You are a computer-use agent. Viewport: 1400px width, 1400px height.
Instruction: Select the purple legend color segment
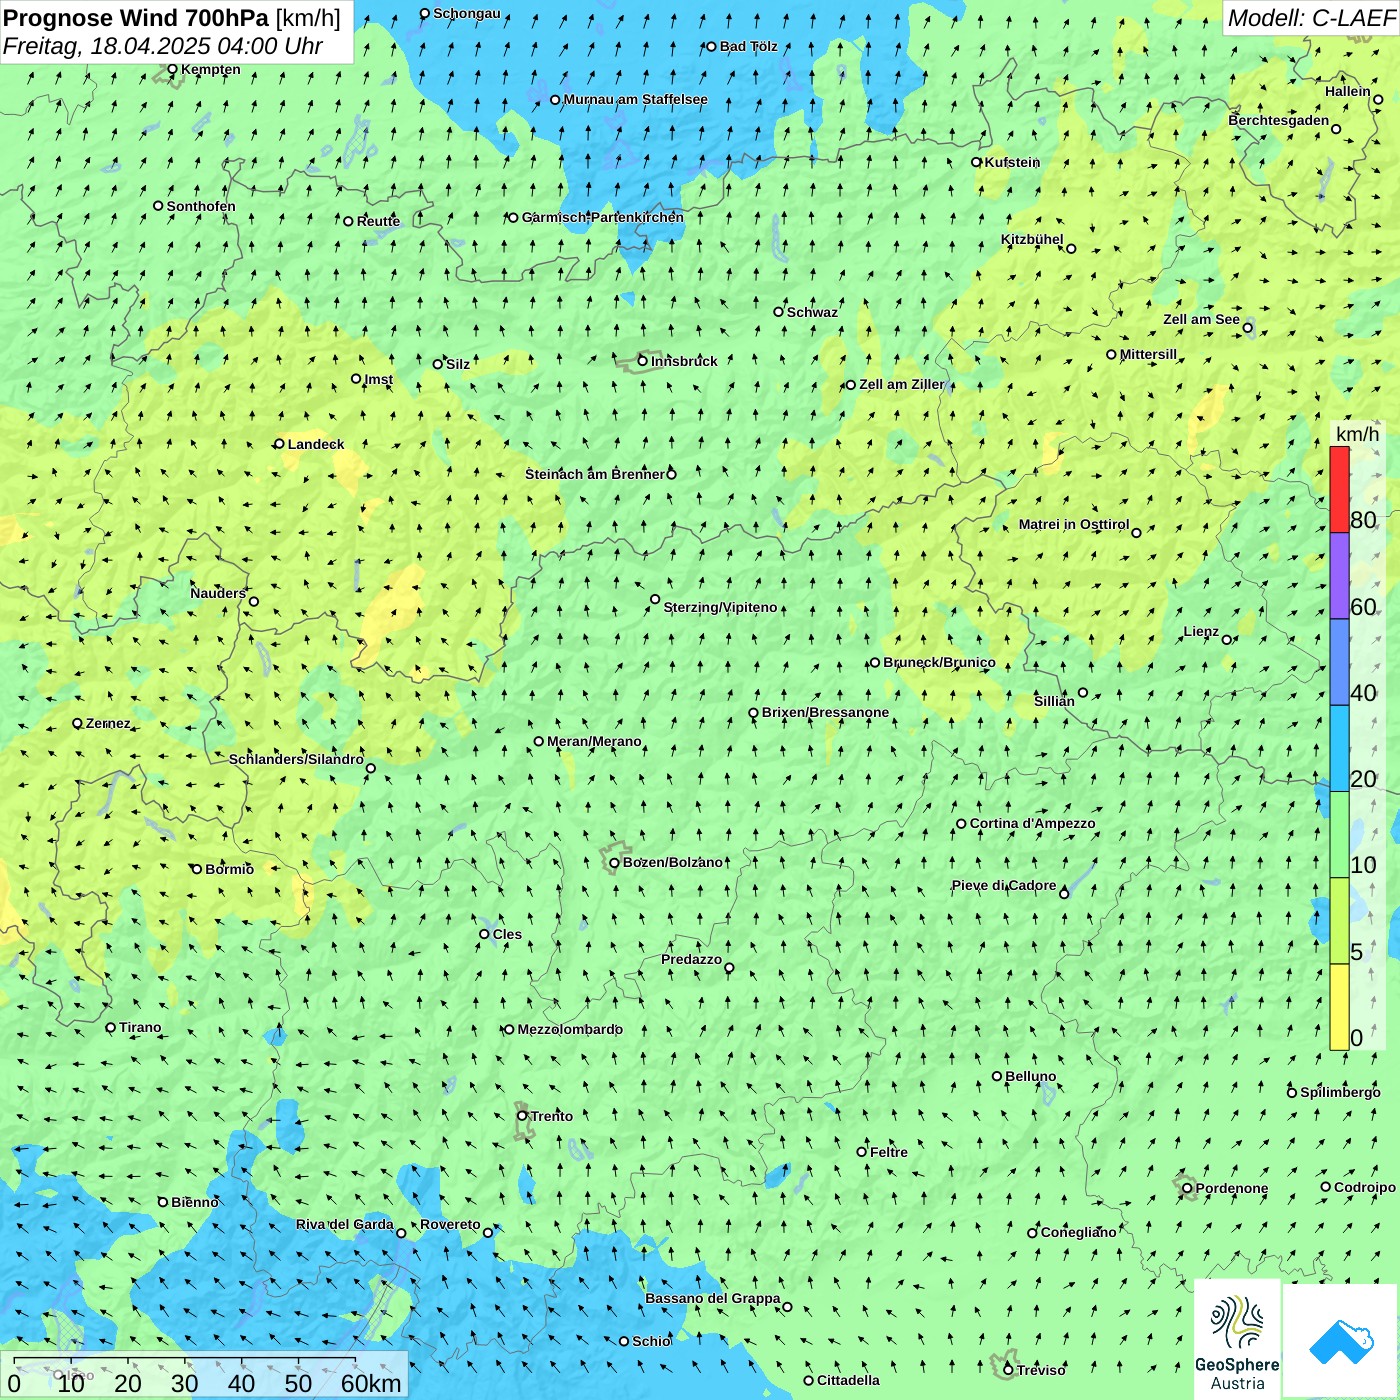point(1339,576)
